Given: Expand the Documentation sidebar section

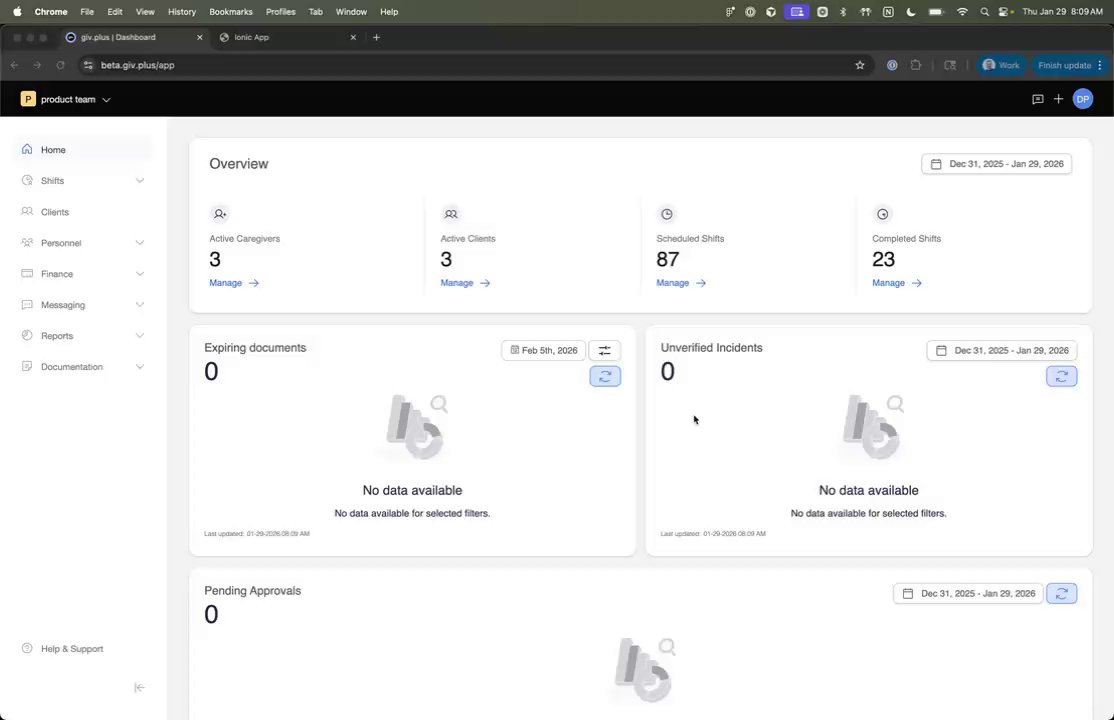Looking at the screenshot, I should (140, 366).
